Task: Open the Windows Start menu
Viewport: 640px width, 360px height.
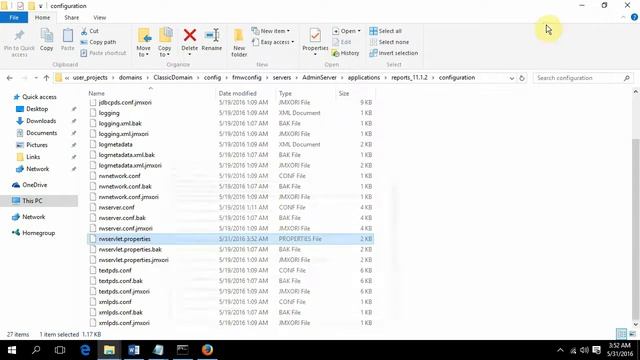Action: point(11,350)
